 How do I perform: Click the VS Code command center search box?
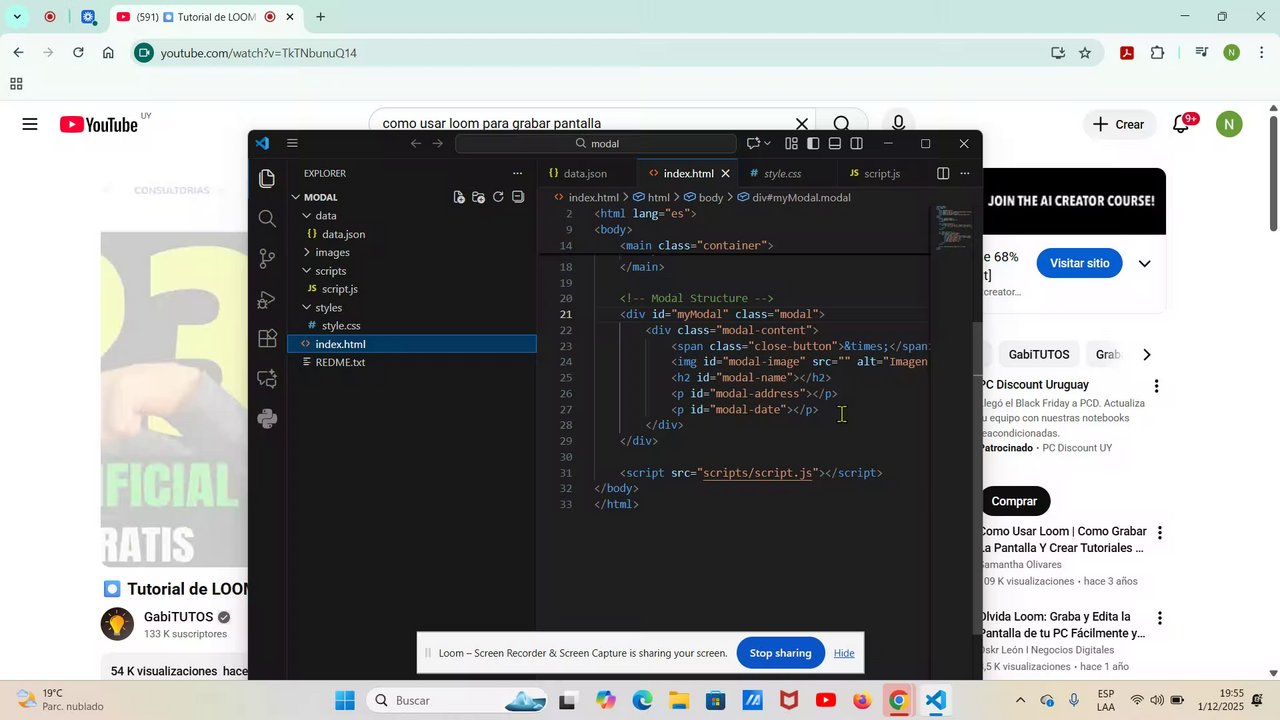click(595, 144)
